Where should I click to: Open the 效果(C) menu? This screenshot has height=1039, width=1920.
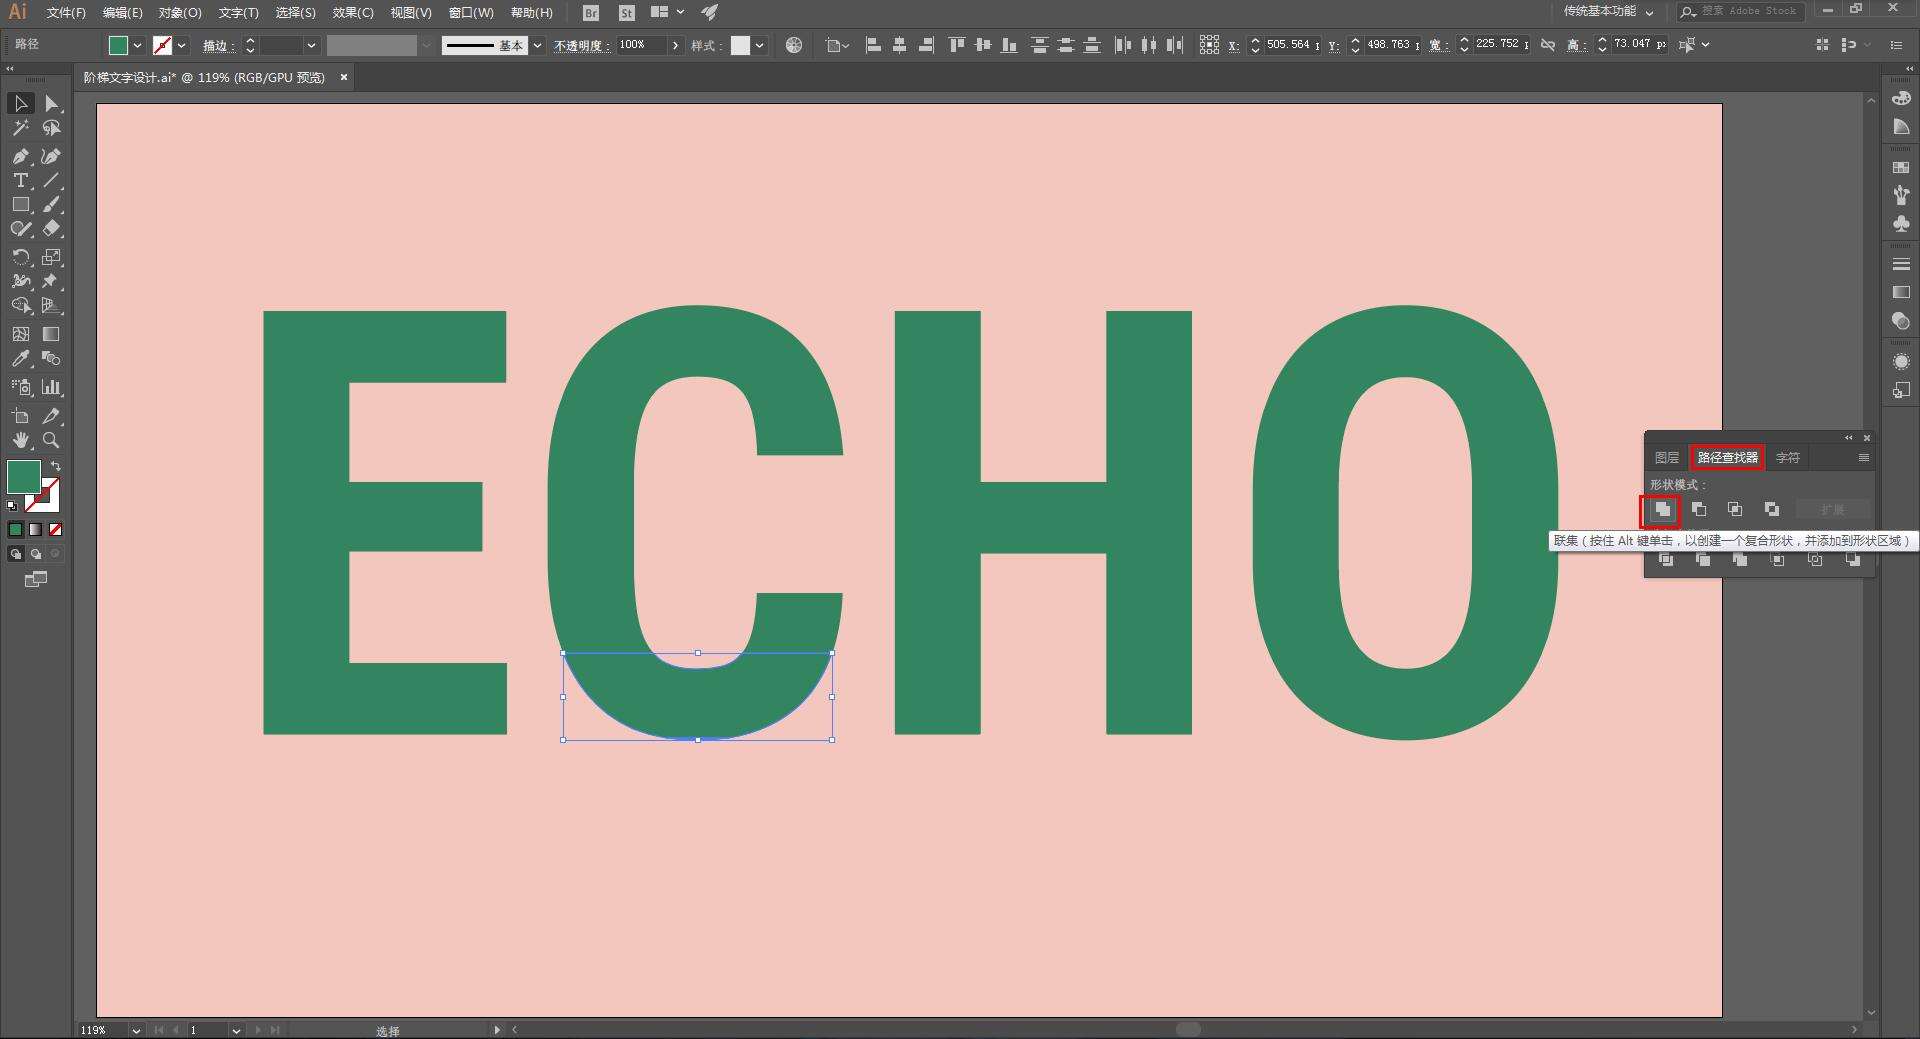coord(353,13)
